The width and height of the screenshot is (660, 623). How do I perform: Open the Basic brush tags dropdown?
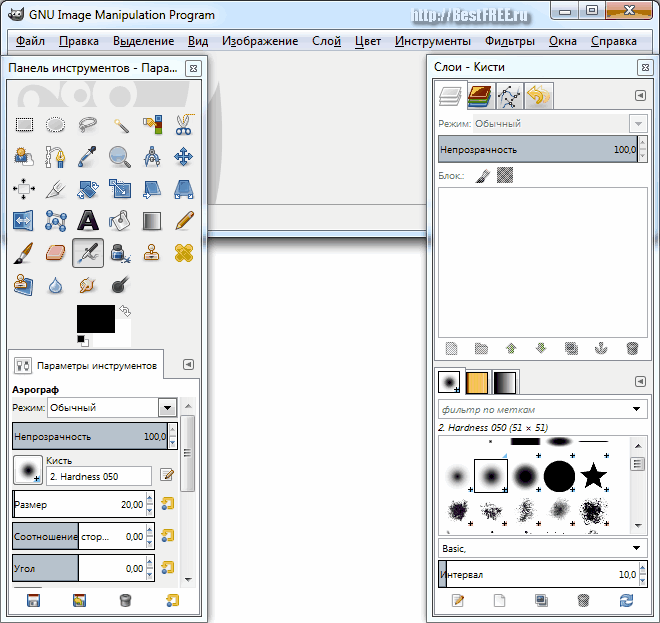click(638, 548)
